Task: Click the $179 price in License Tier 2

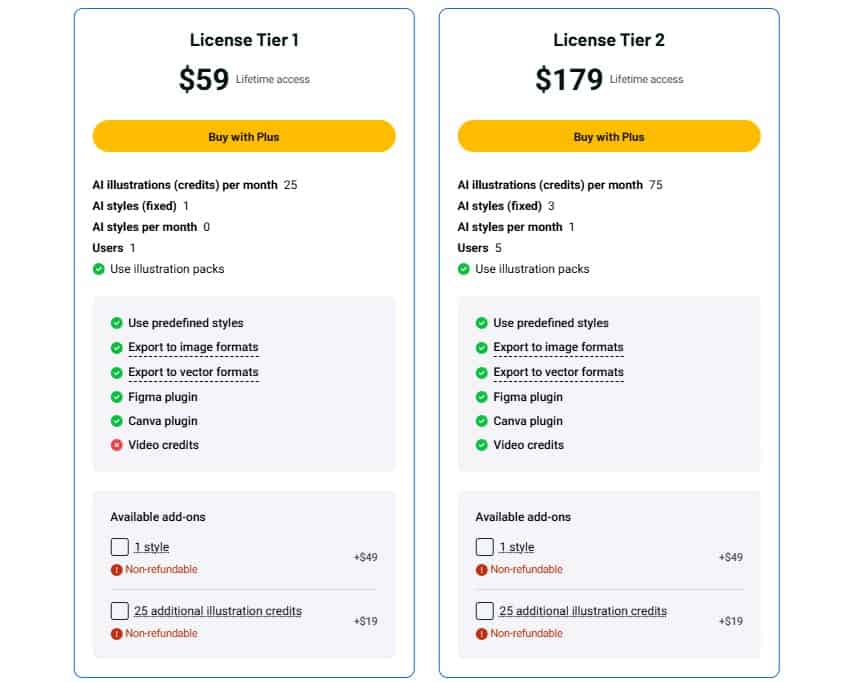Action: pyautogui.click(x=569, y=80)
